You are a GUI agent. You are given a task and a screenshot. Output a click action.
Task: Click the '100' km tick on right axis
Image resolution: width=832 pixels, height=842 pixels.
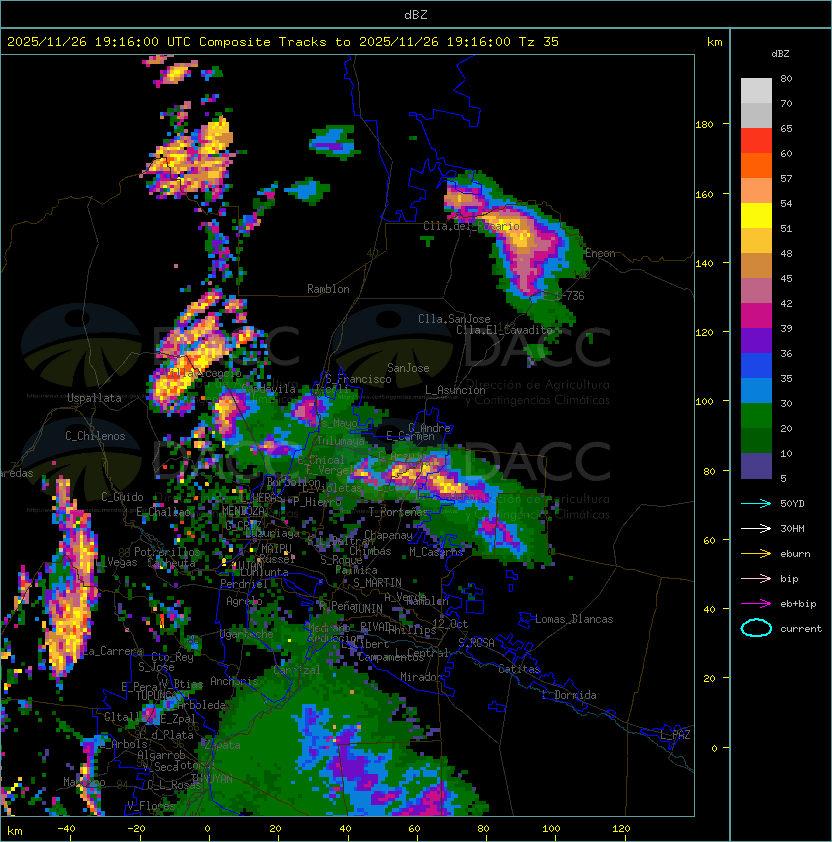click(704, 401)
